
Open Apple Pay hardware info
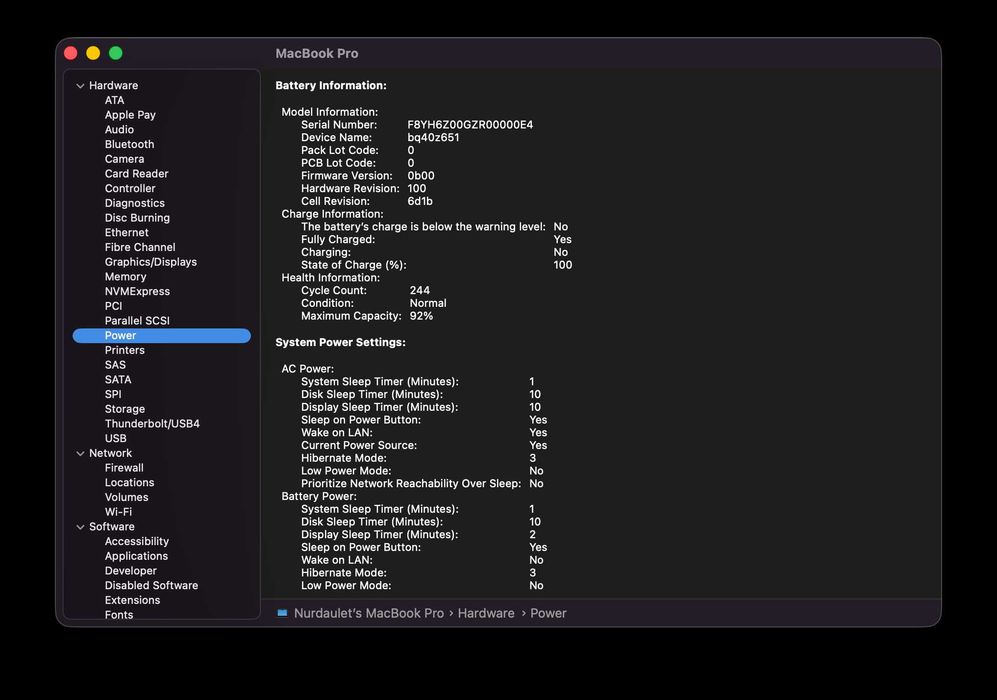(130, 115)
